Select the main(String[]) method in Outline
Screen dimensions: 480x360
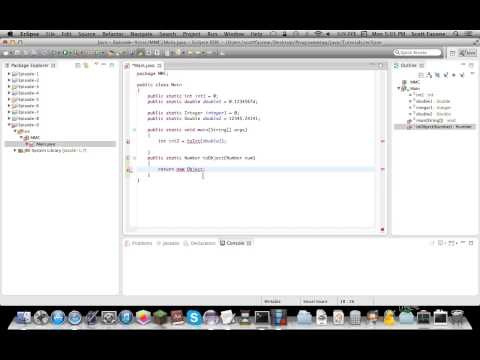pyautogui.click(x=432, y=120)
